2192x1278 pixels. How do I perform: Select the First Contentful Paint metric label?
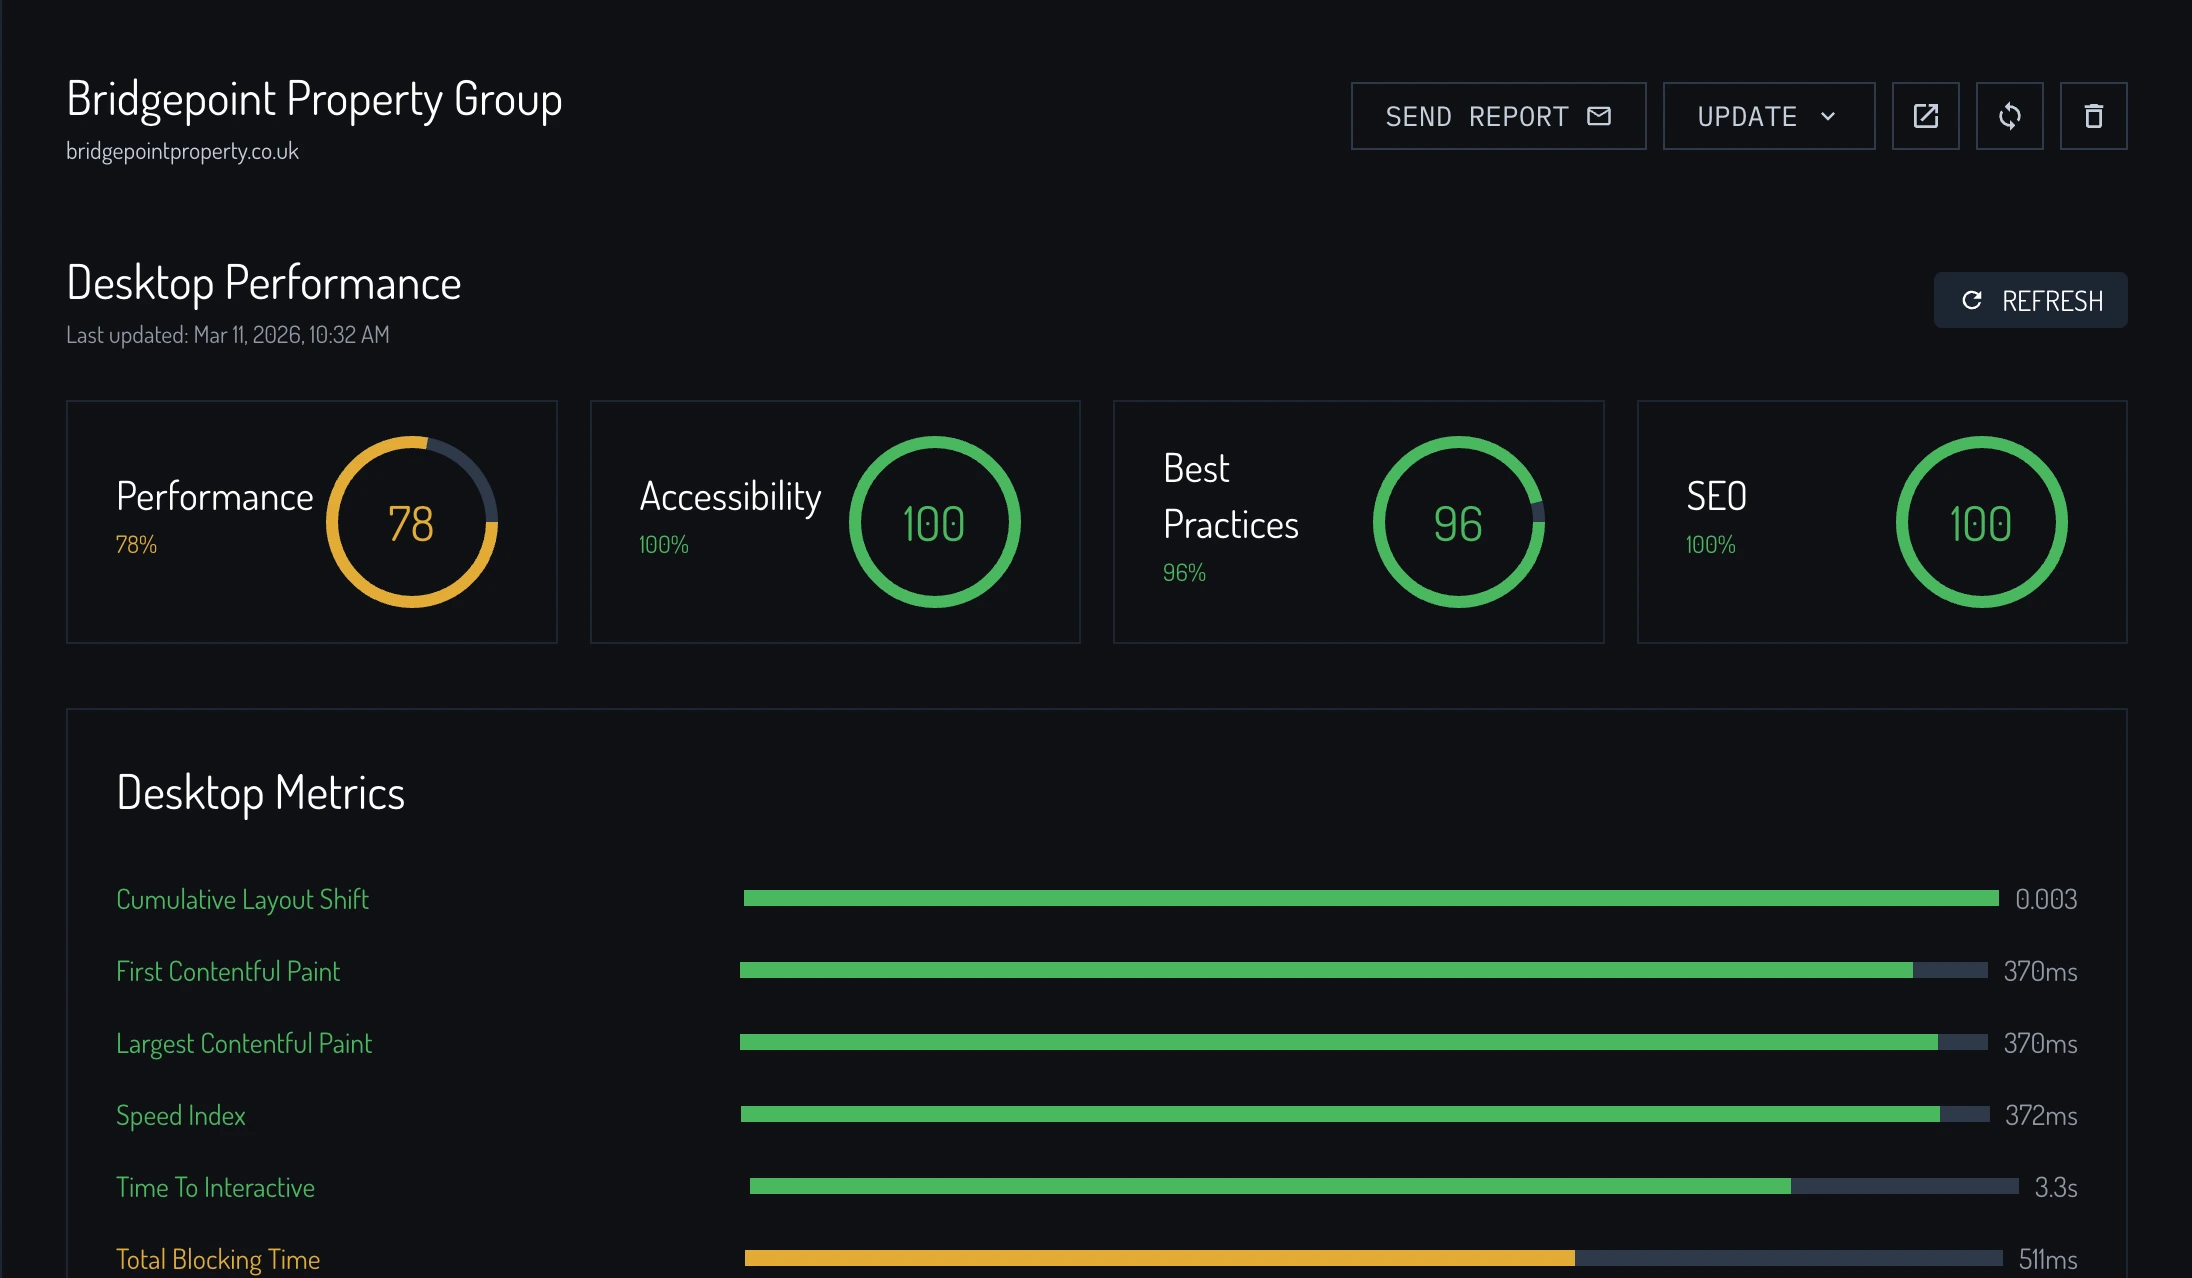pos(228,971)
